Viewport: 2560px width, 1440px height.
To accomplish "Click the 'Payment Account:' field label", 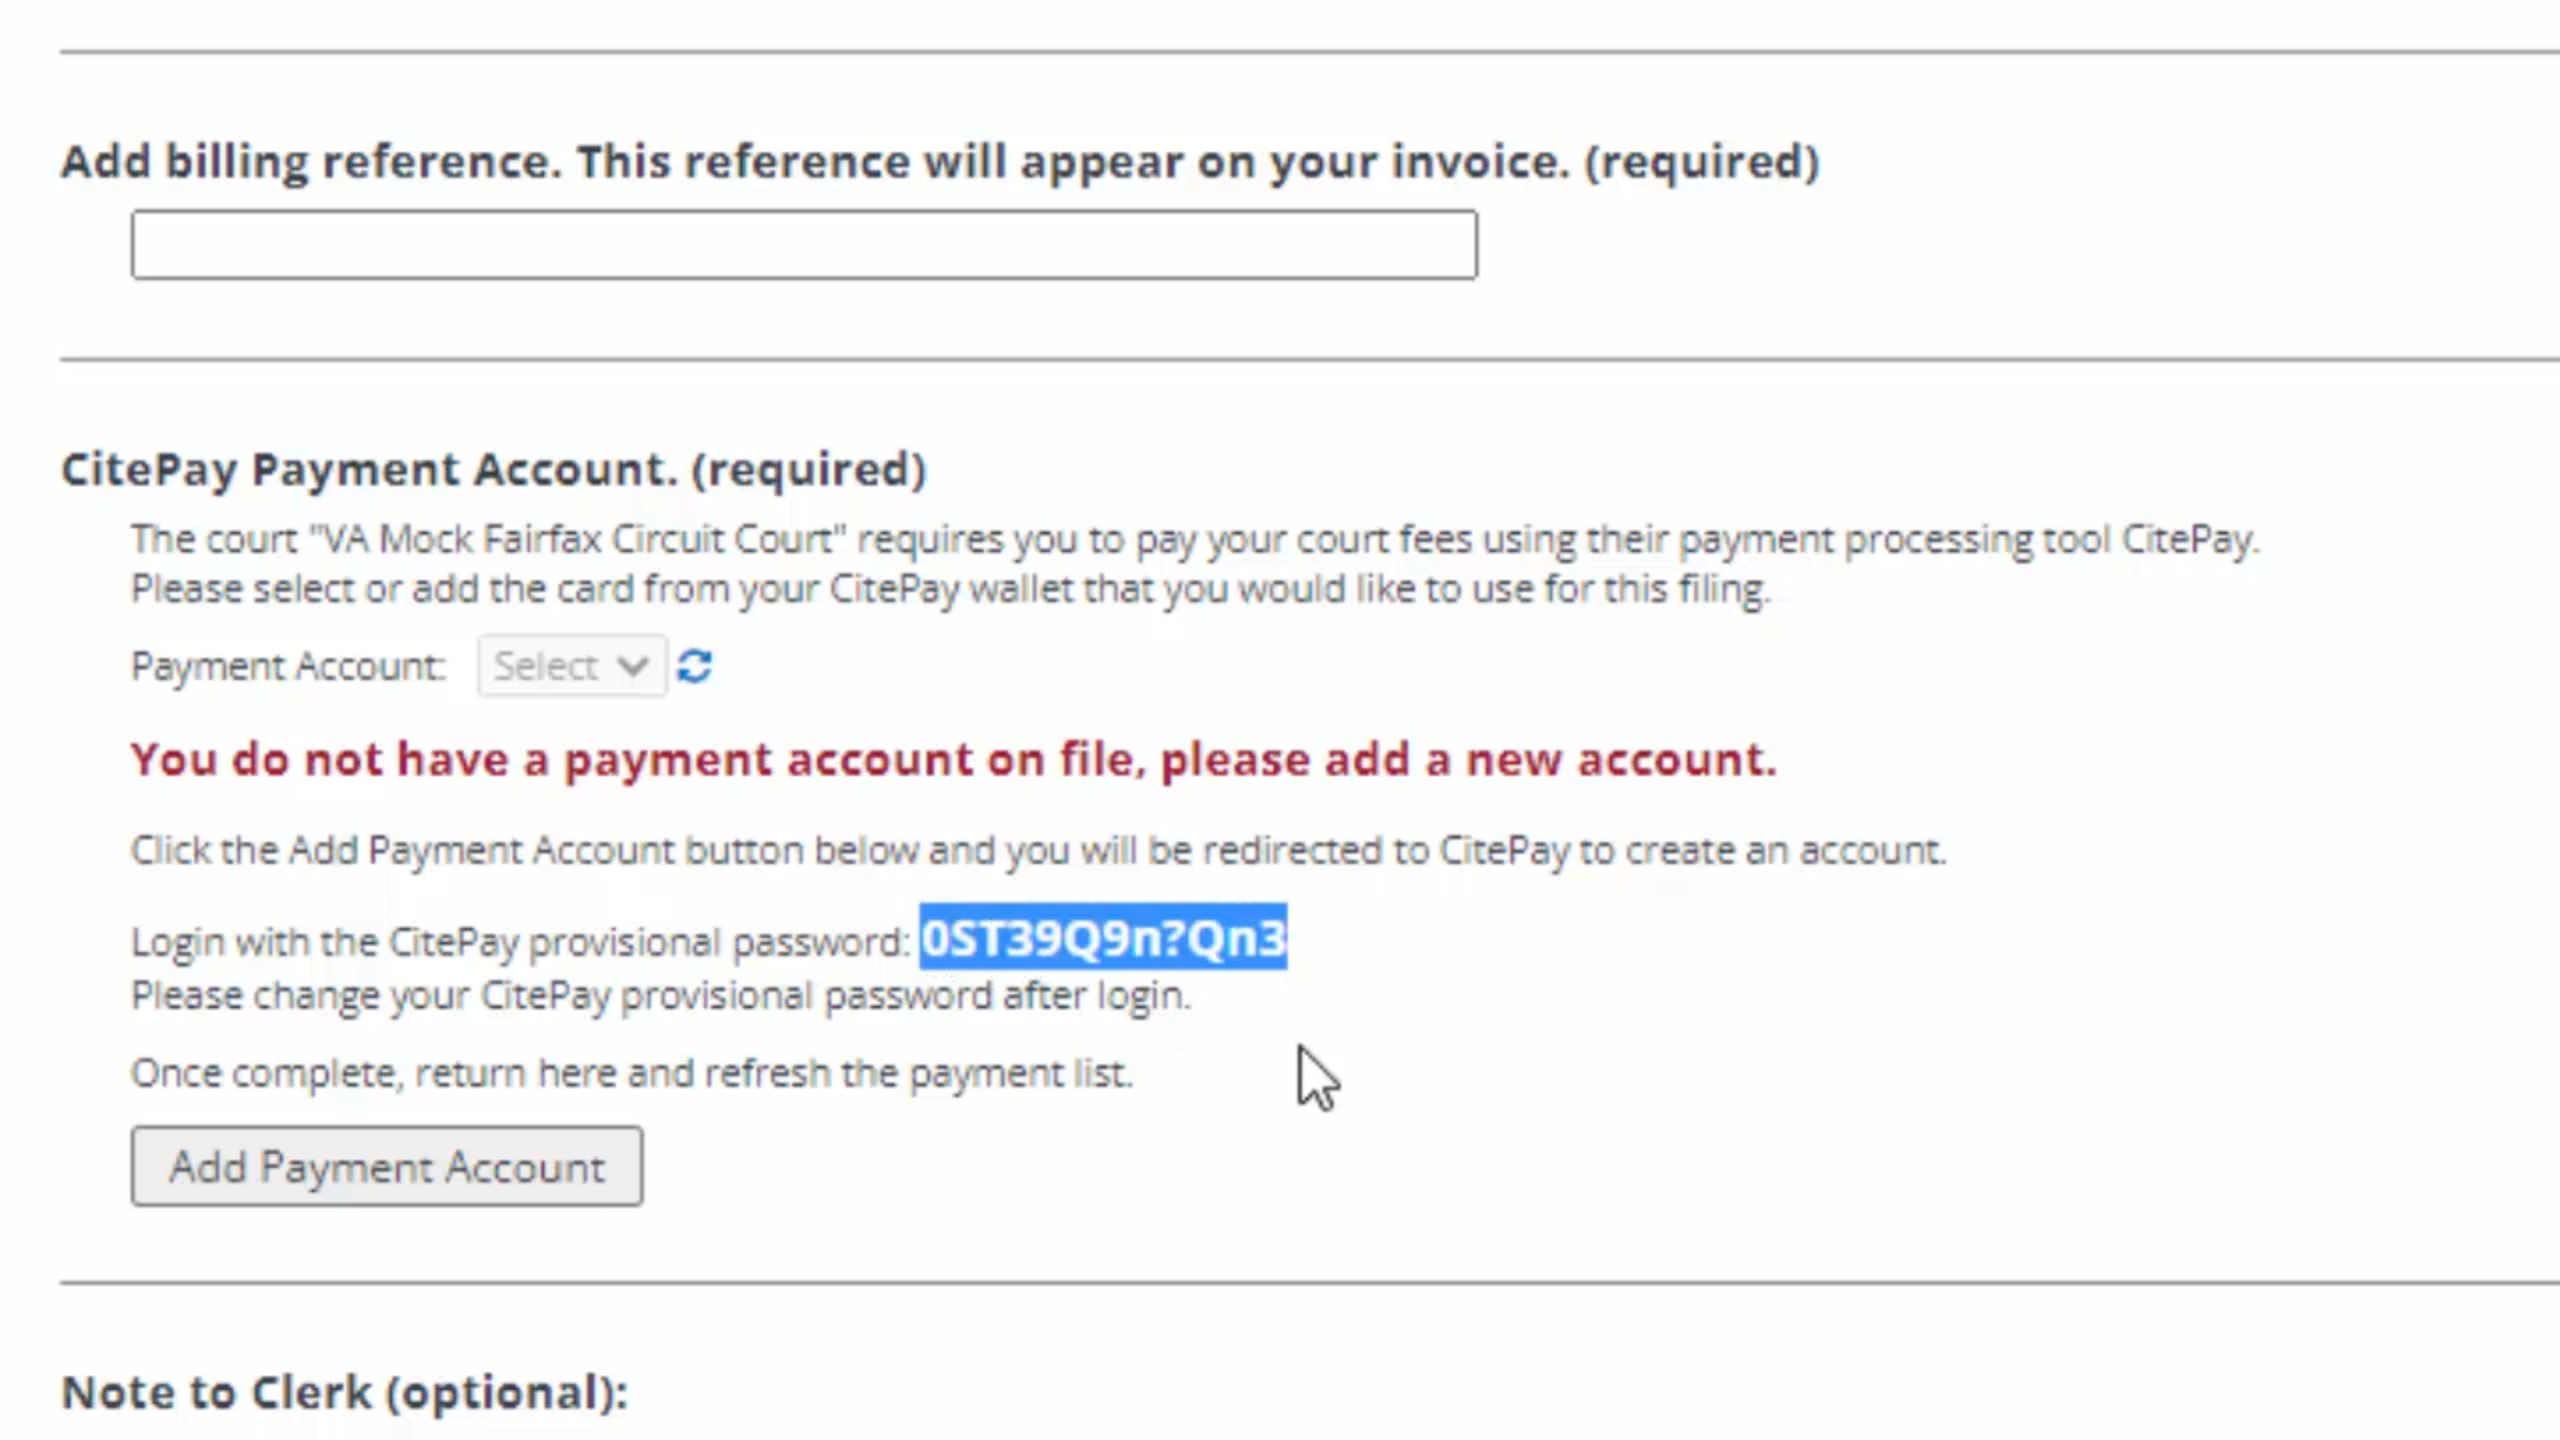I will click(x=288, y=666).
